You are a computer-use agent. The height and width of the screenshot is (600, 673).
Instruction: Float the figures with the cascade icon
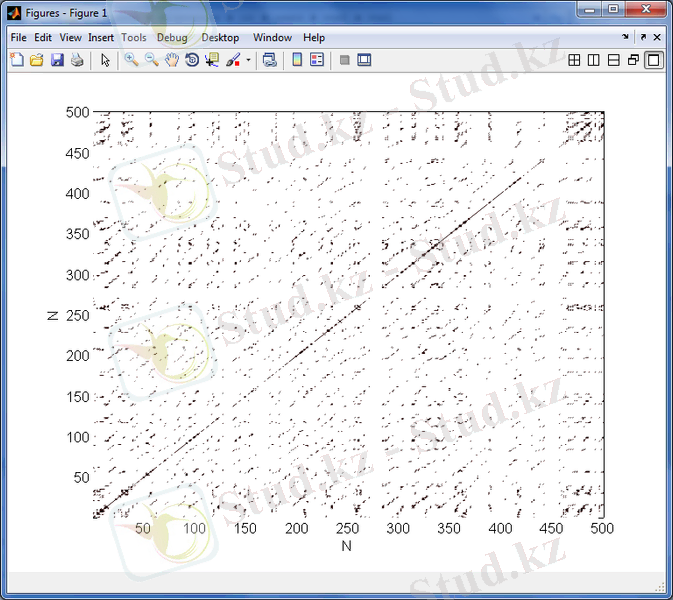pos(634,60)
